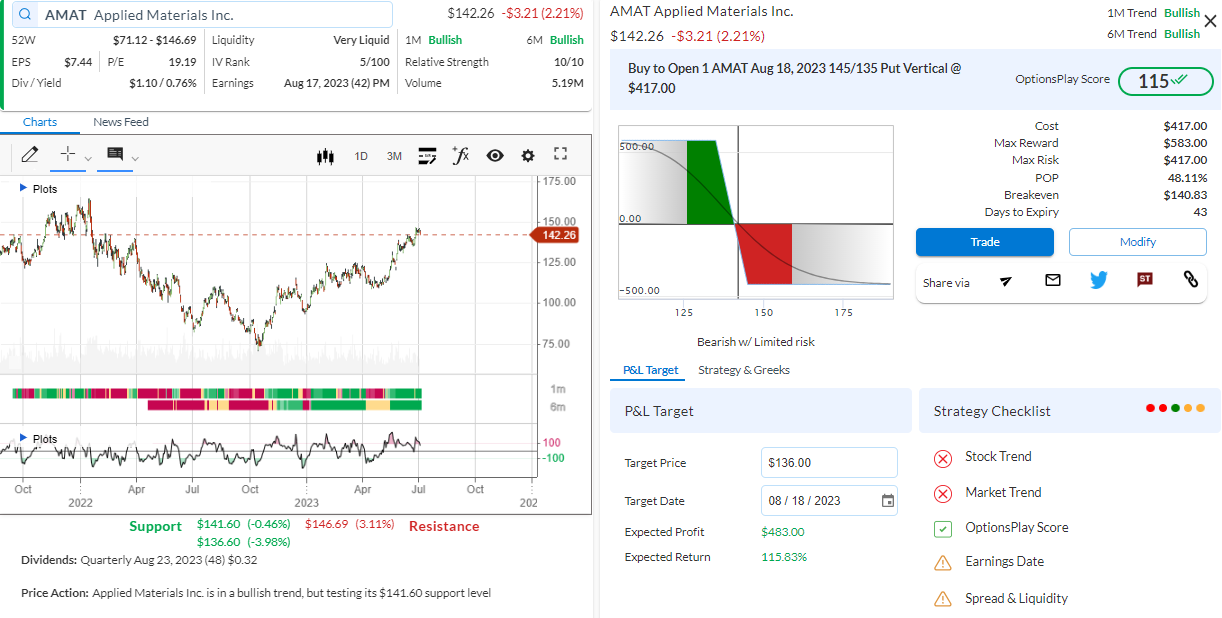This screenshot has height=618, width=1222.
Task: Share trade via StockTwits ST icon
Action: click(1145, 280)
